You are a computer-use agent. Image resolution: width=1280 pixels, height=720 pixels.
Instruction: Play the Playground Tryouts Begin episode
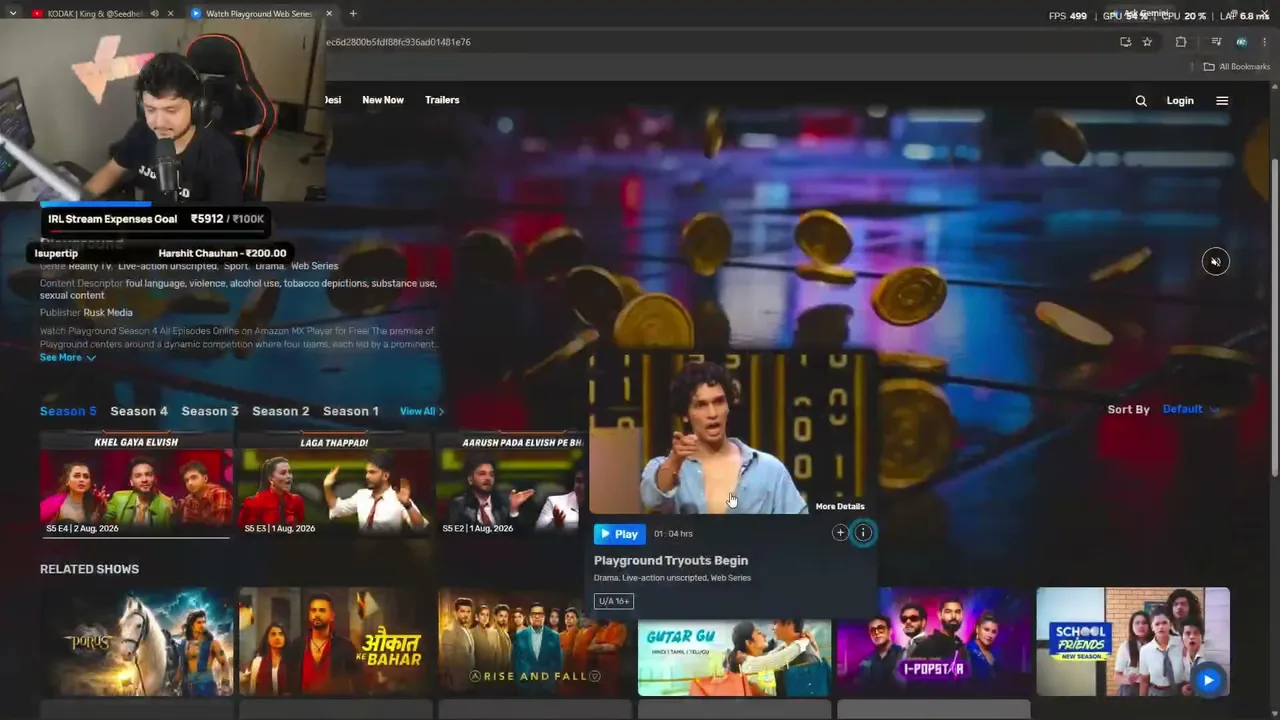(619, 534)
